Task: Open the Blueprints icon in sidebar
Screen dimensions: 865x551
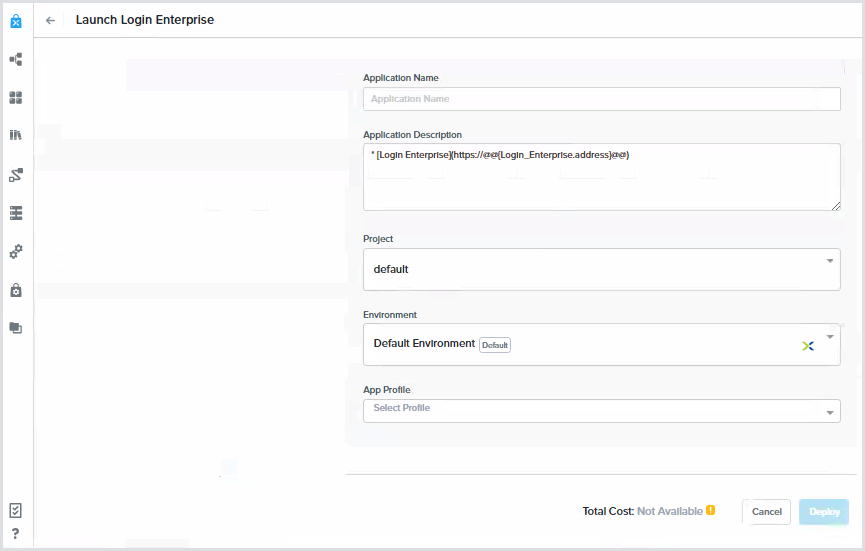Action: point(16,59)
